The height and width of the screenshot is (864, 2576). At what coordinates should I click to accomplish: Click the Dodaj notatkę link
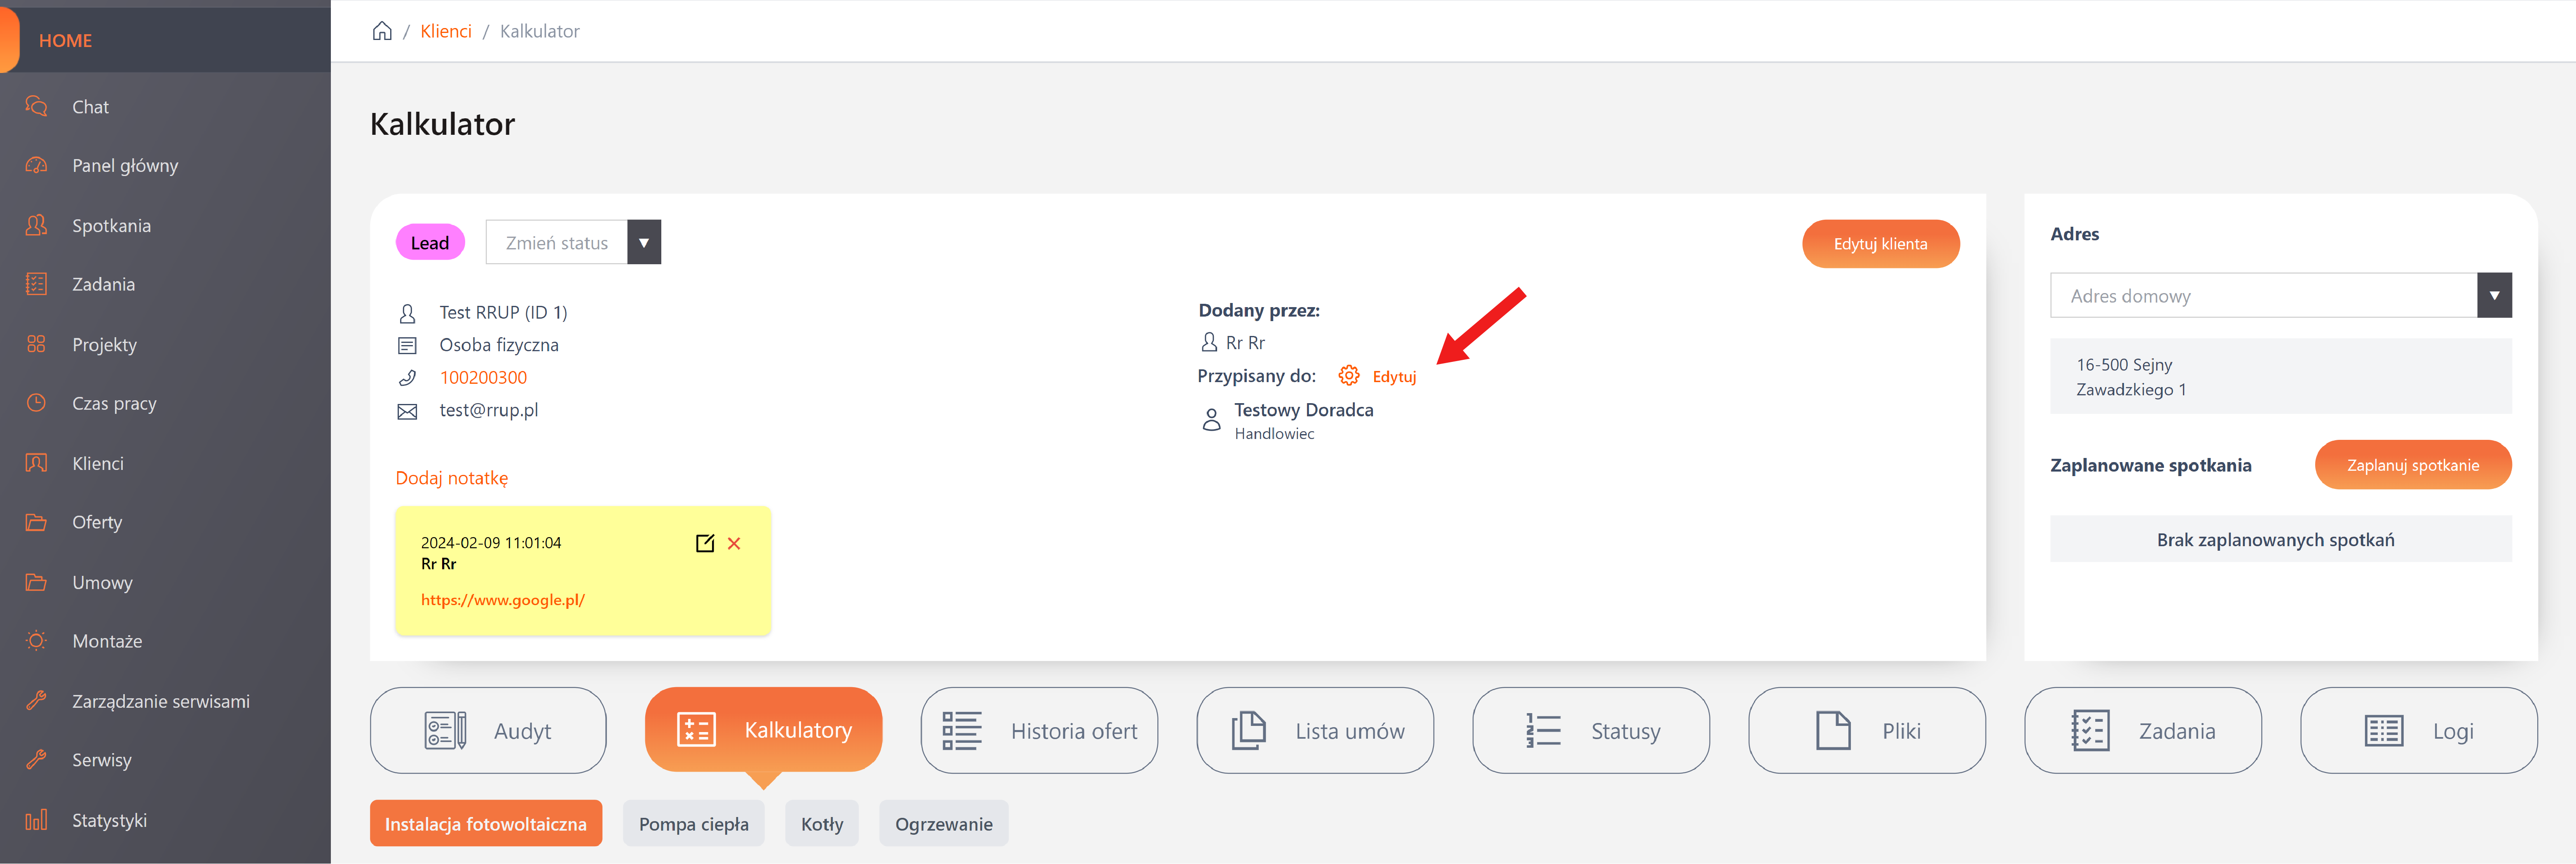[452, 478]
